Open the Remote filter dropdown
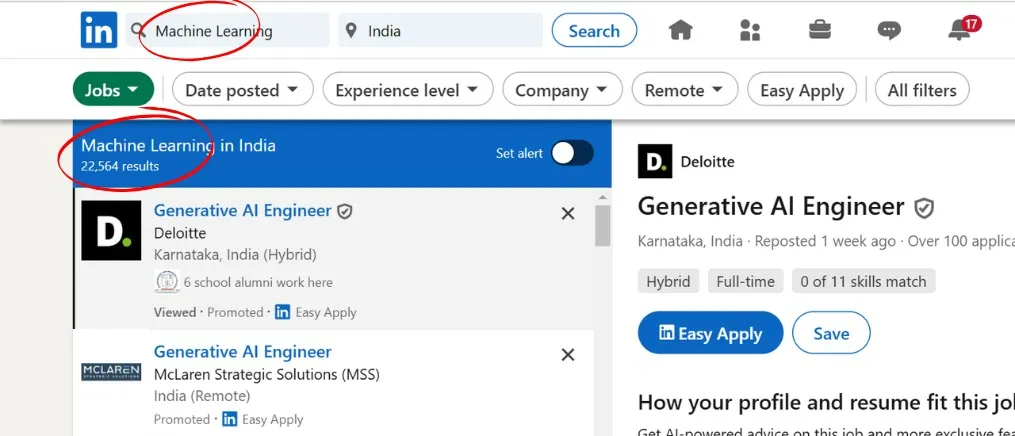Image resolution: width=1015 pixels, height=436 pixels. tap(684, 90)
